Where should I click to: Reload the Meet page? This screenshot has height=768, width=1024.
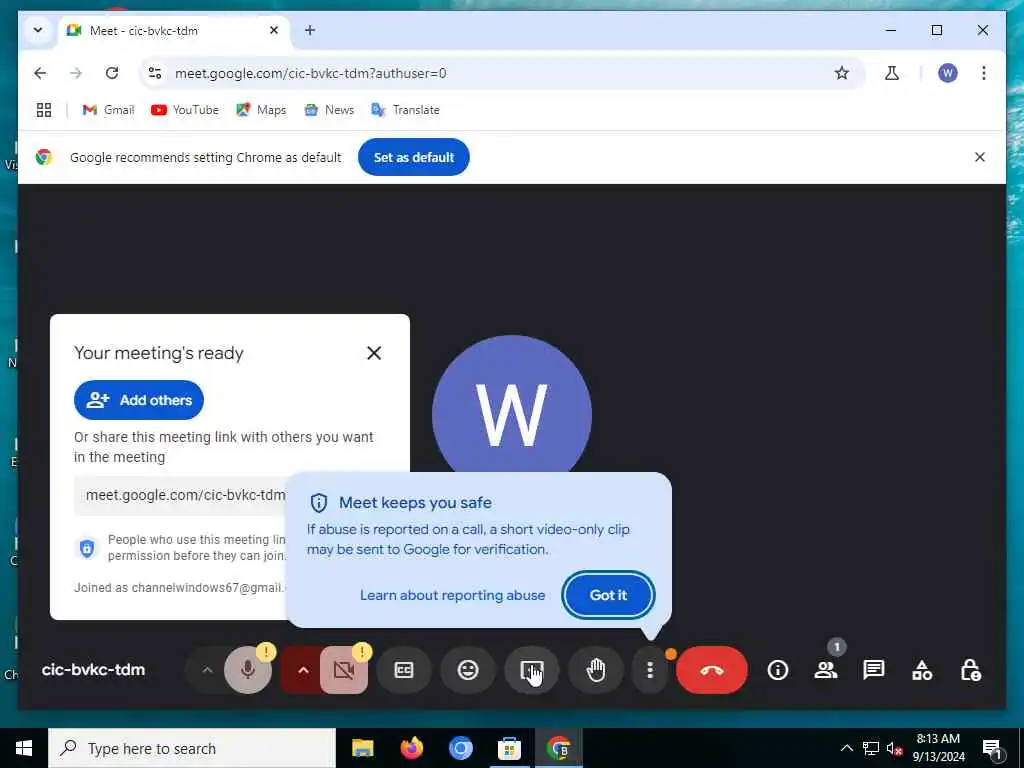tap(112, 73)
